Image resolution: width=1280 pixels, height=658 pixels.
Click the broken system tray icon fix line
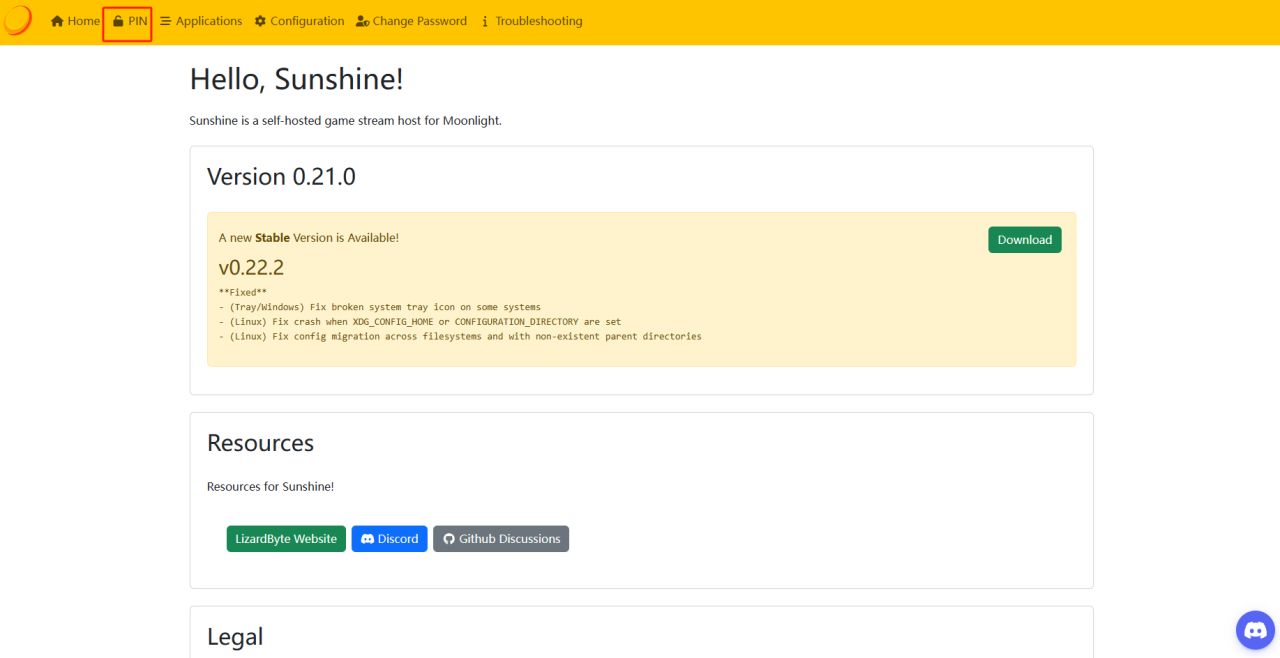tap(379, 307)
